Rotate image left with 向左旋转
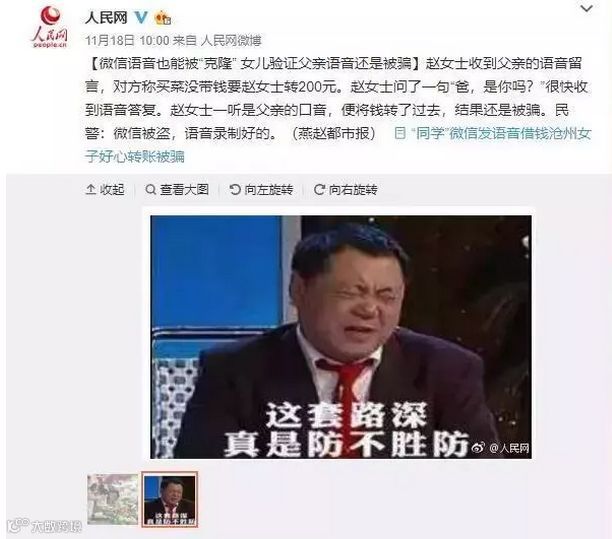612x539 pixels. tap(261, 190)
